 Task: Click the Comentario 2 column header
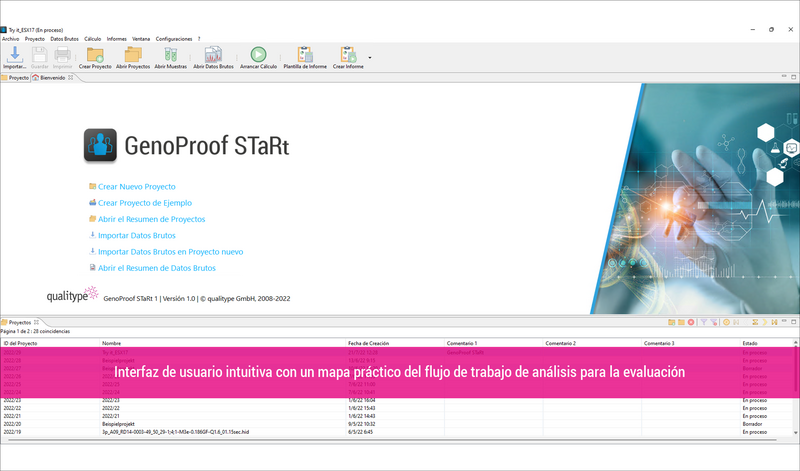[592, 343]
